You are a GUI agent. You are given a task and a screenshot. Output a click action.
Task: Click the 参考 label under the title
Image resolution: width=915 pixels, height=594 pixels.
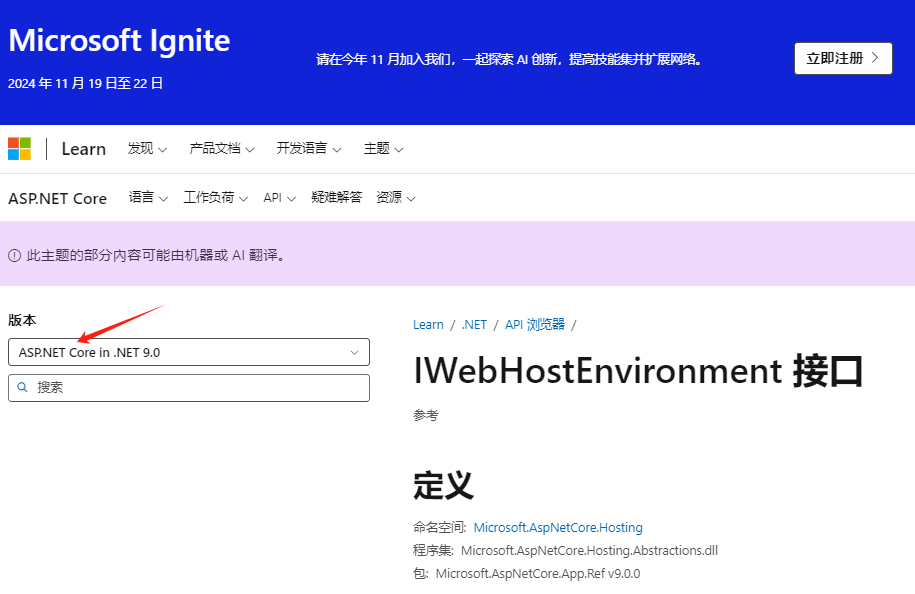point(425,415)
